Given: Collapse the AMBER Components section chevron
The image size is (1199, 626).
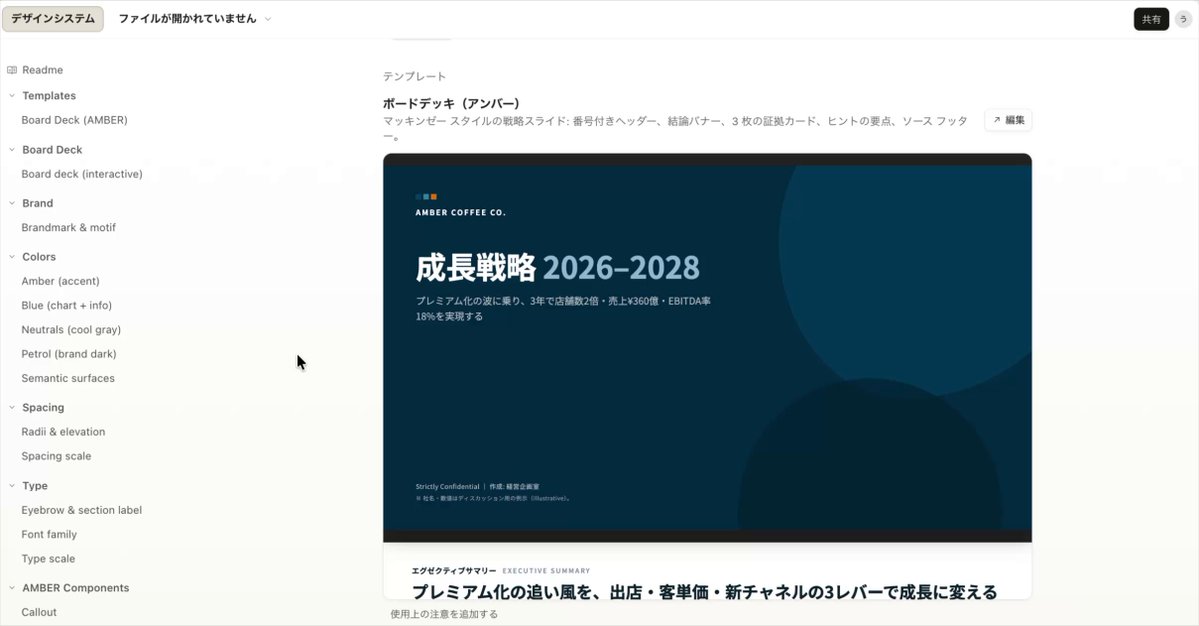Looking at the screenshot, I should point(11,588).
